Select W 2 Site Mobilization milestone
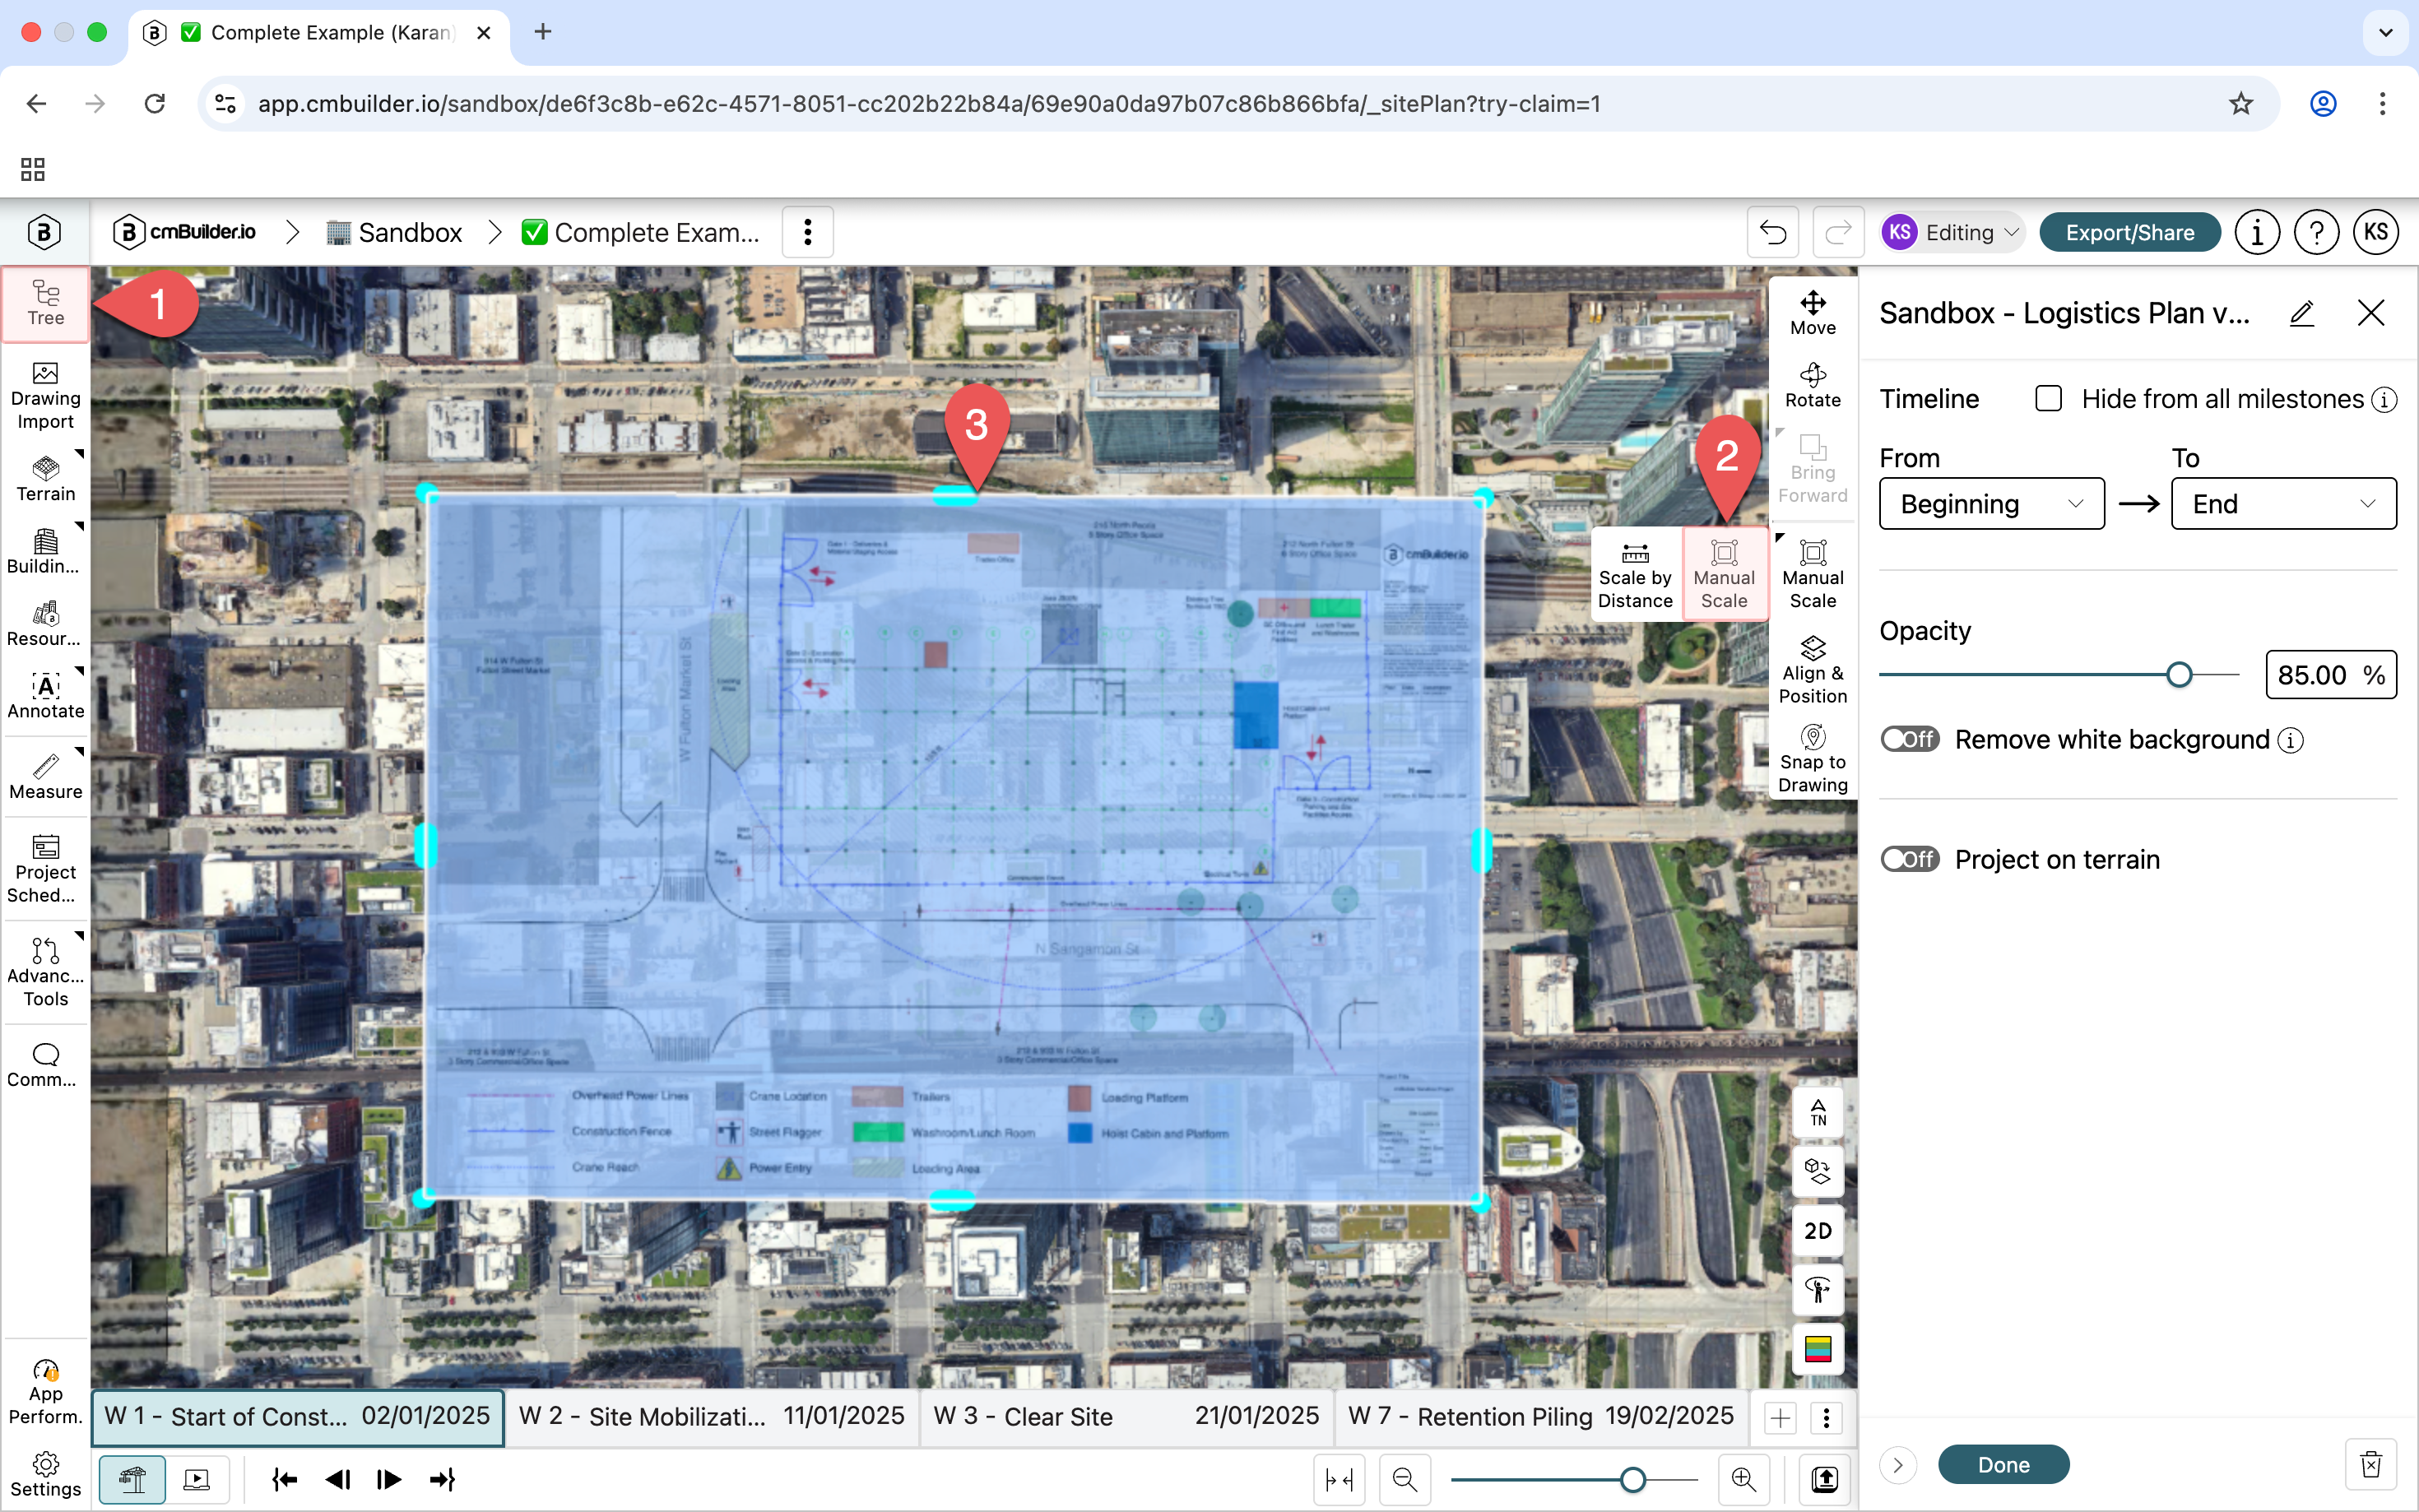Image resolution: width=2419 pixels, height=1512 pixels. (x=711, y=1416)
